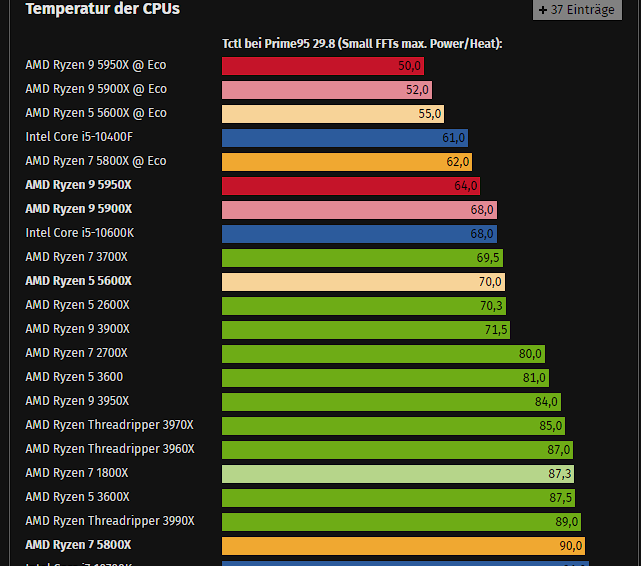Click the orange bar with value 62,0
Image resolution: width=641 pixels, height=566 pixels.
(347, 162)
